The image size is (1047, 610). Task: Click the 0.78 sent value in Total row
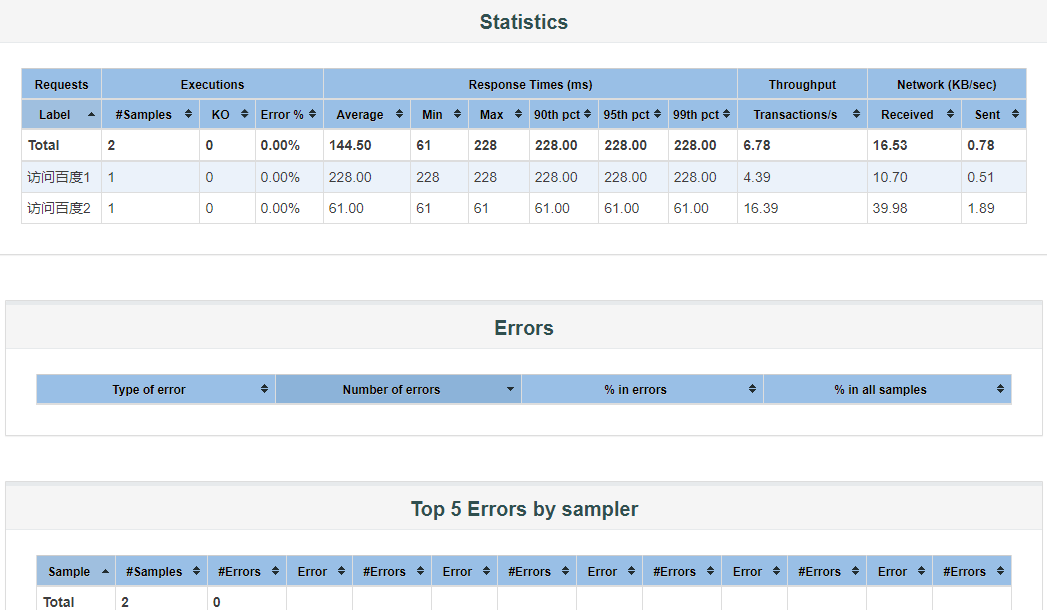[x=981, y=145]
